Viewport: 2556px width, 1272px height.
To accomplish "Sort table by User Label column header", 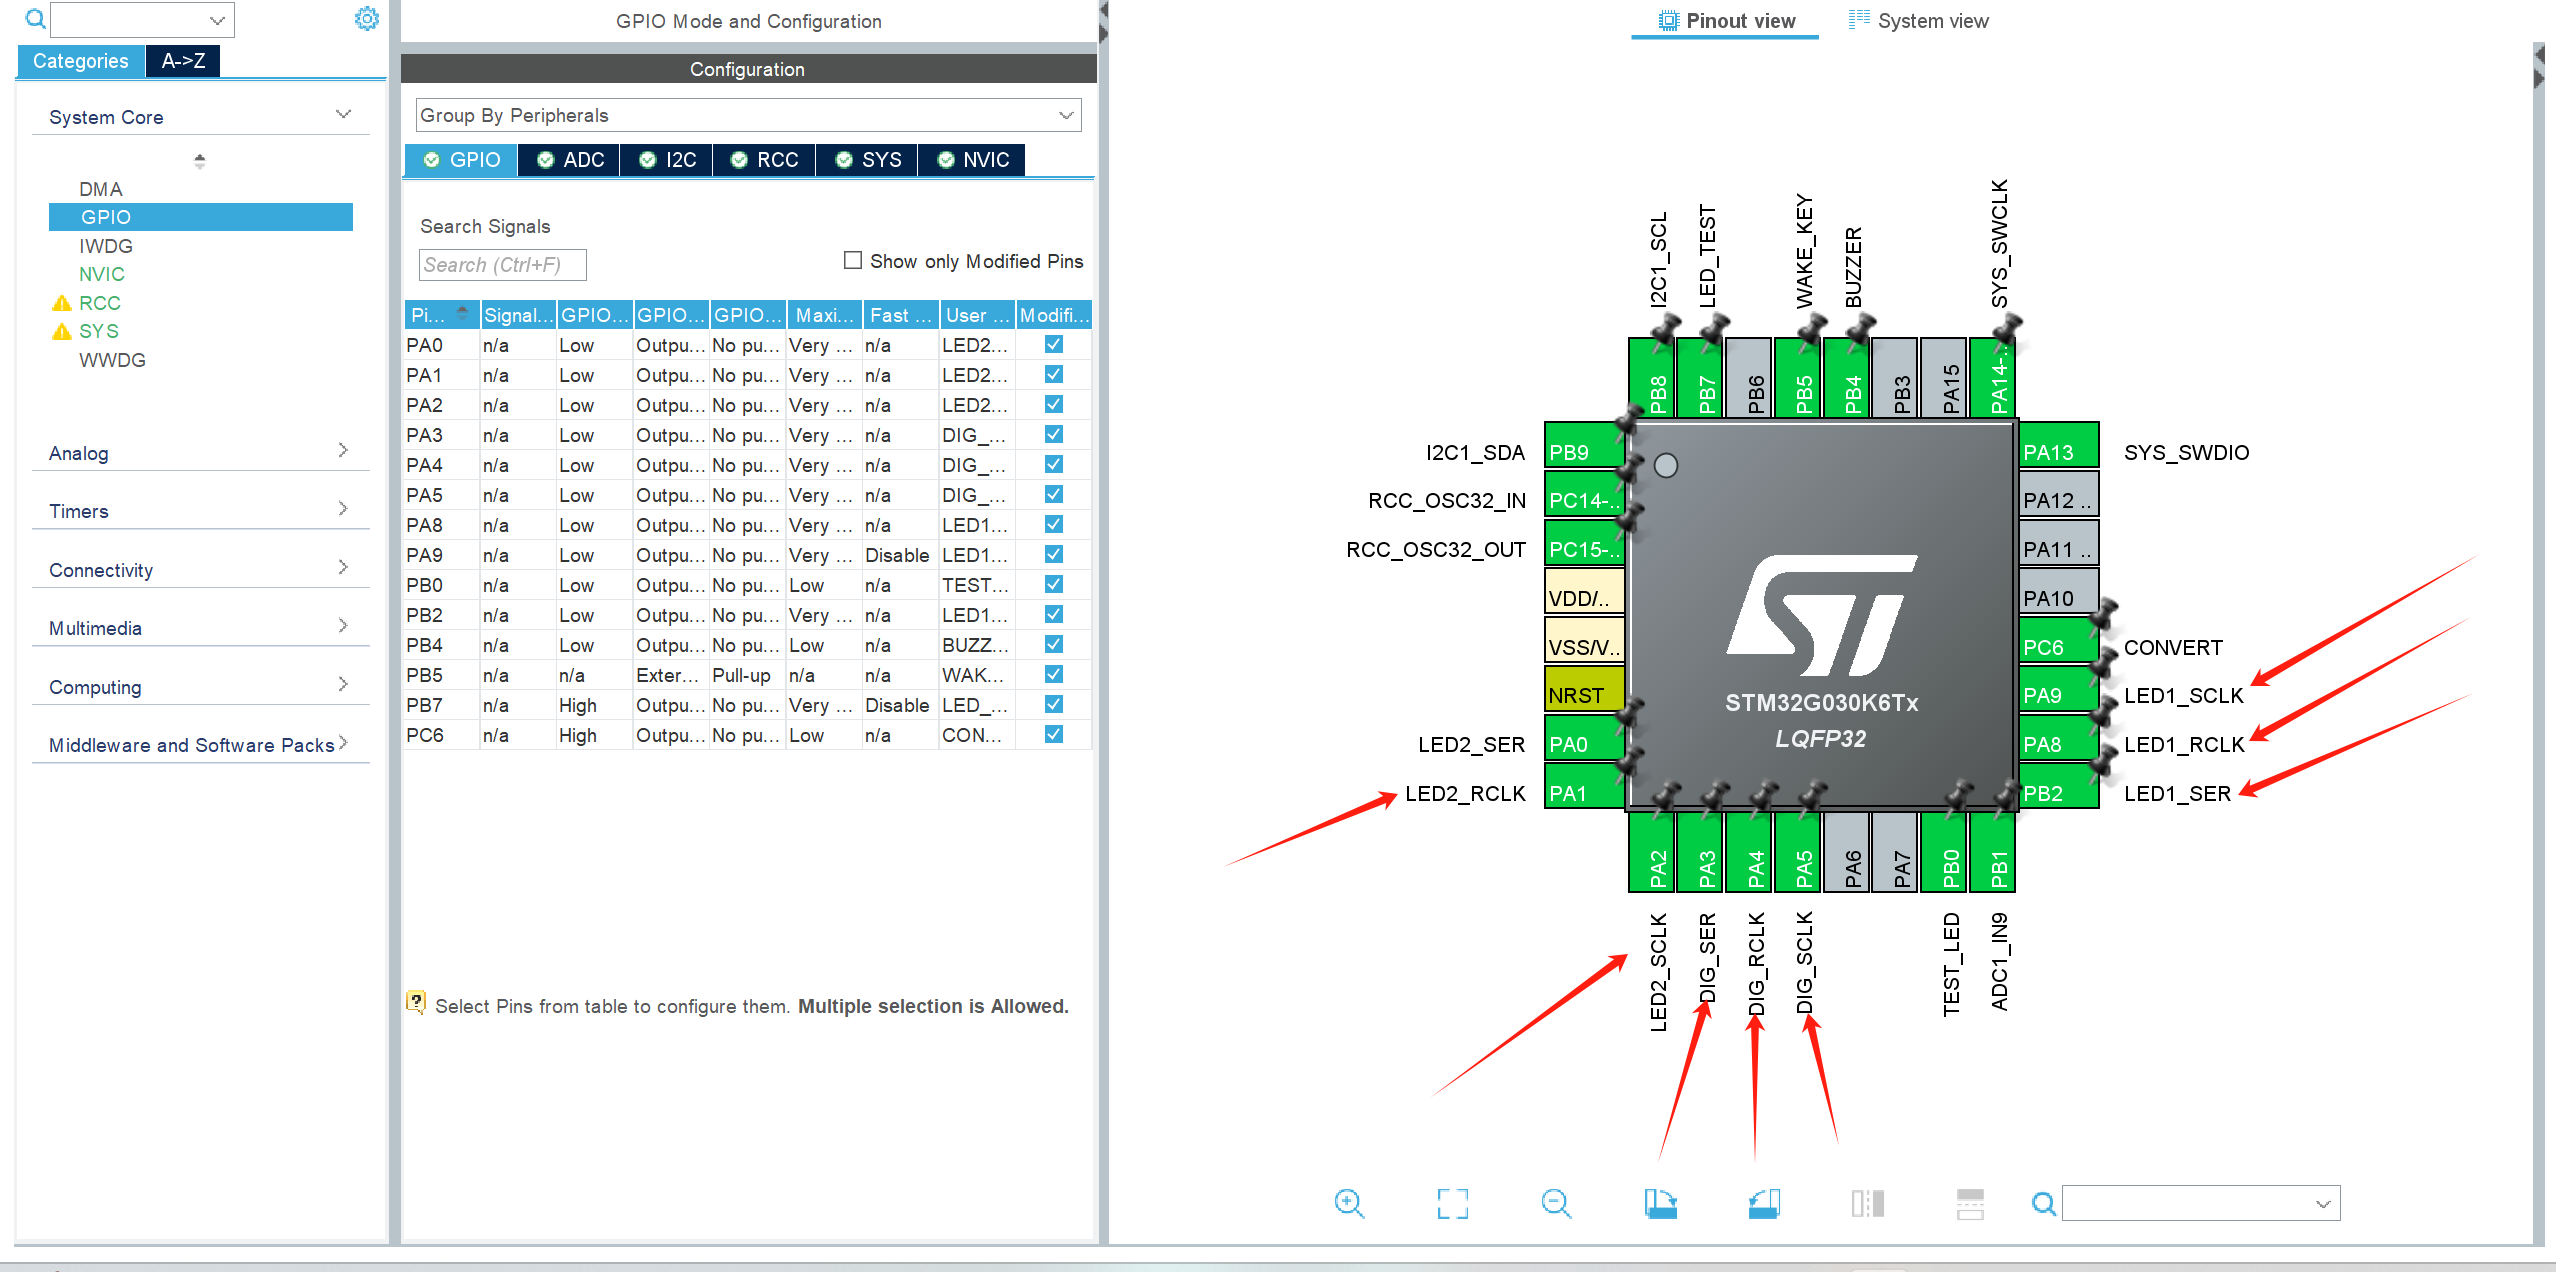I will coord(977,314).
